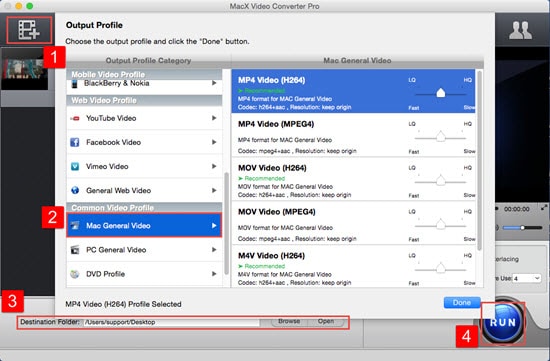
Task: Adjust quality slider for MOV Video (MPEG4)
Action: click(x=441, y=225)
